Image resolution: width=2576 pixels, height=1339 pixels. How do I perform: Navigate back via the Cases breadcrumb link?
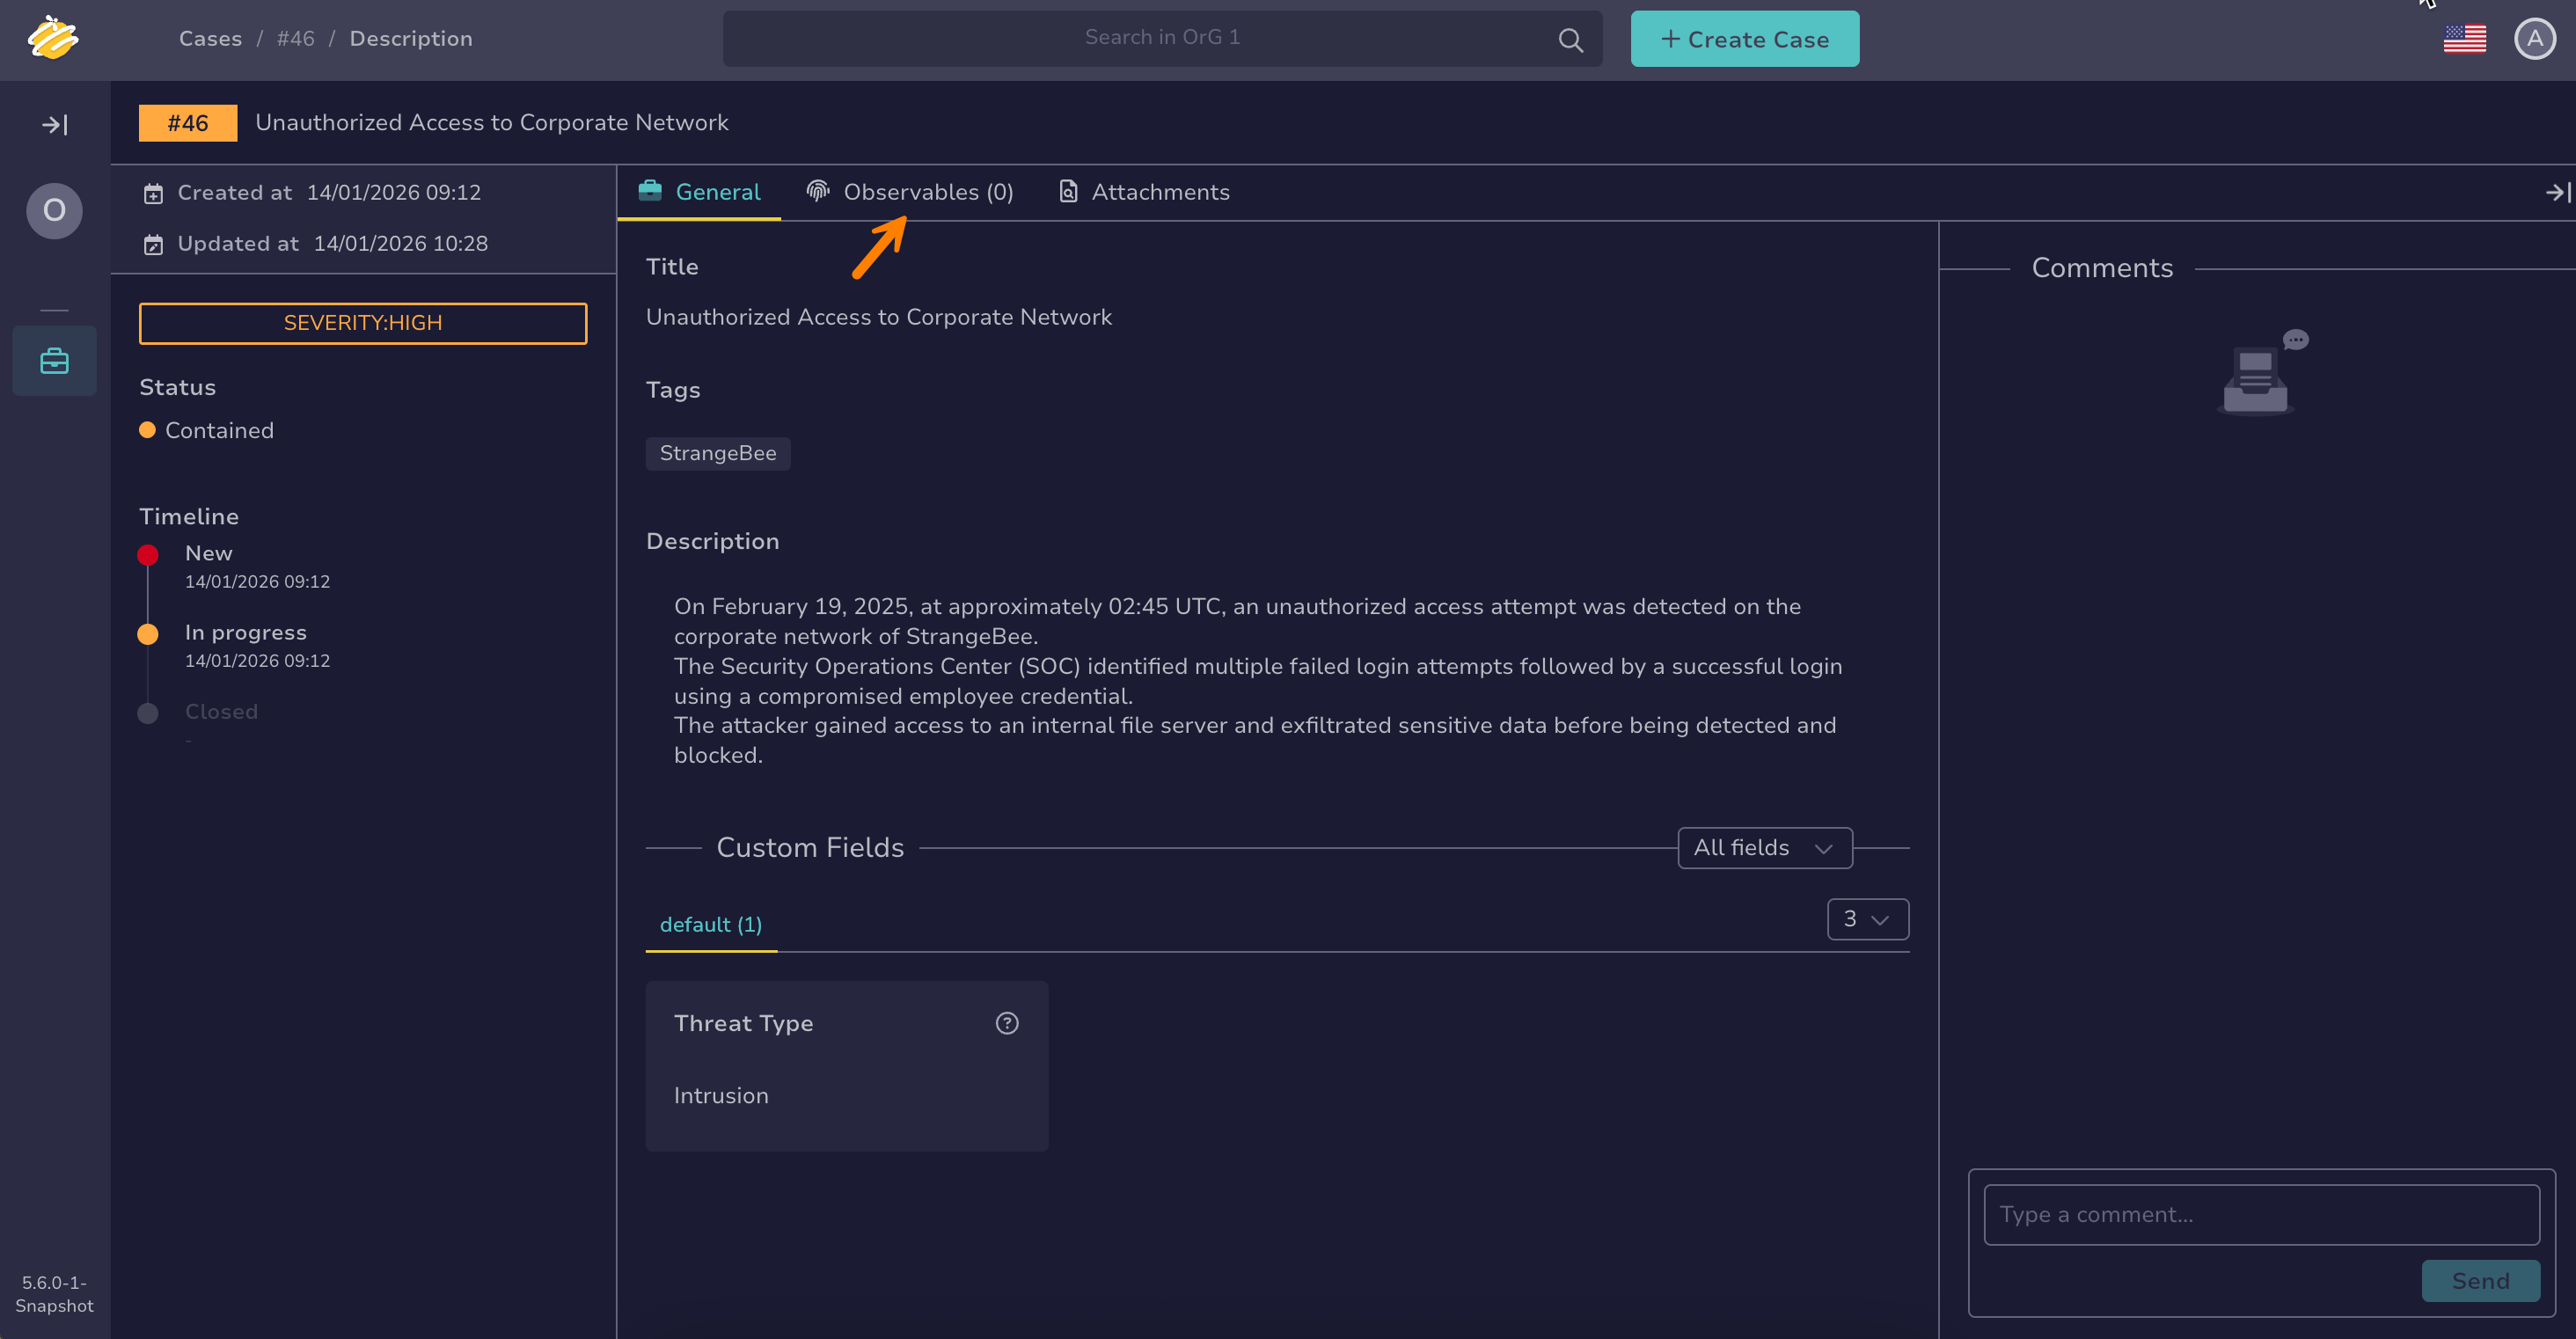point(210,38)
